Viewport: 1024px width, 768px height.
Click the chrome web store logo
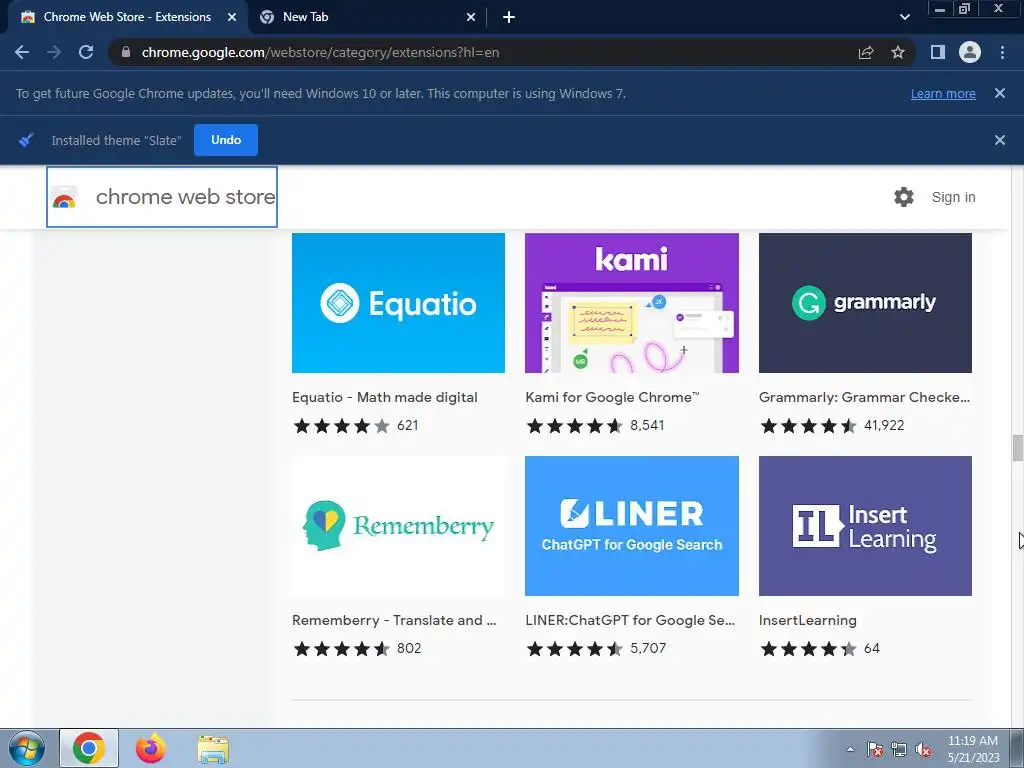click(162, 197)
